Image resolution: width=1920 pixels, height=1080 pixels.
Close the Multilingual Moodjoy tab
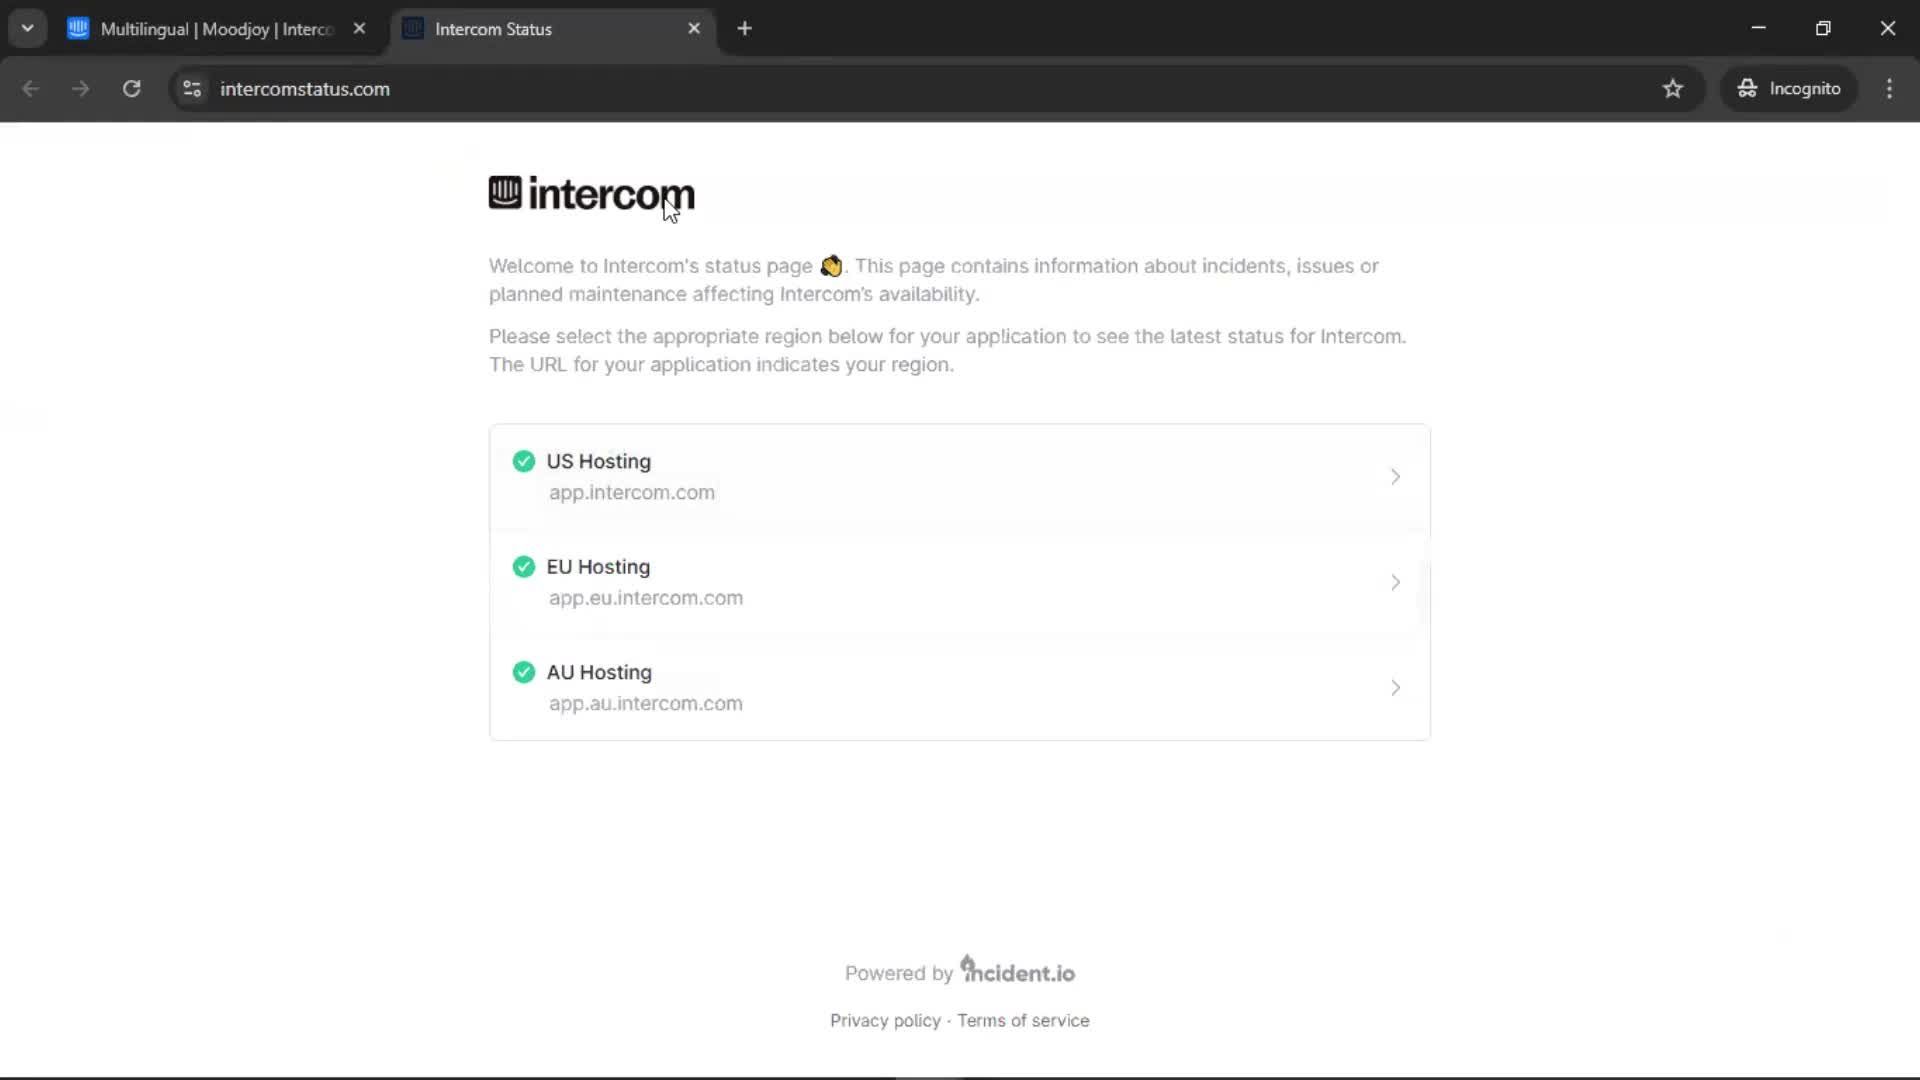(x=359, y=29)
